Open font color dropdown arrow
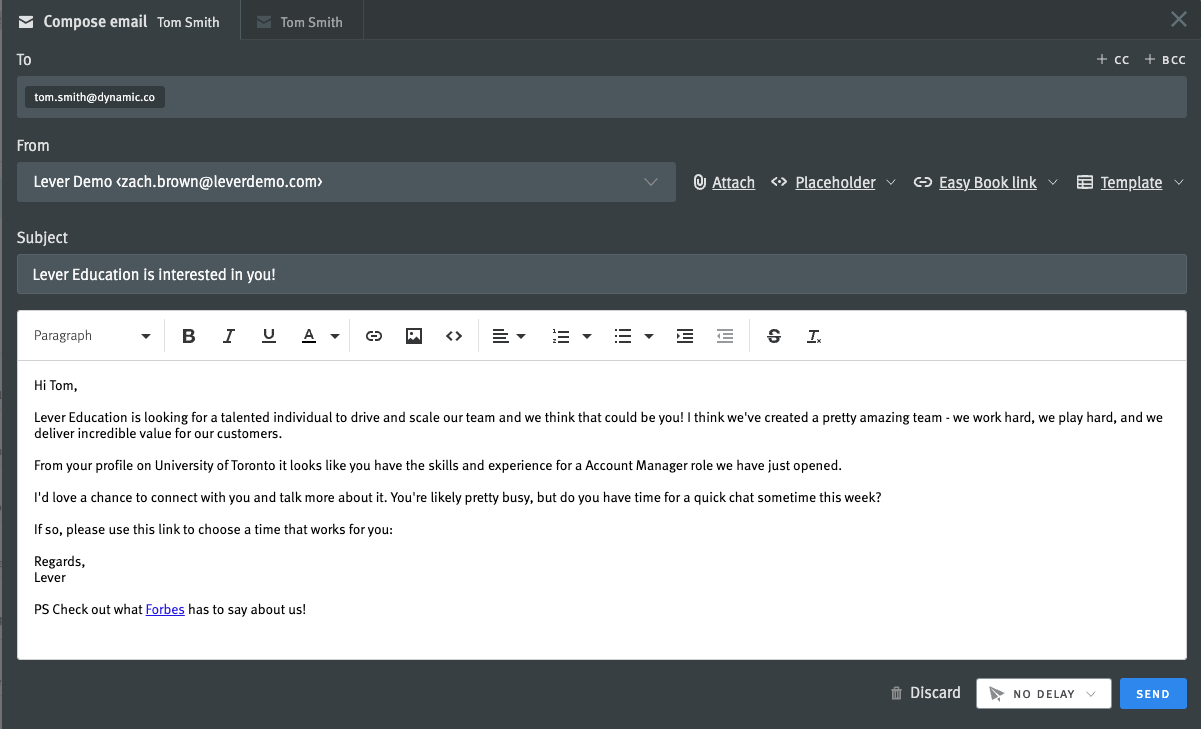The image size is (1201, 729). point(335,336)
